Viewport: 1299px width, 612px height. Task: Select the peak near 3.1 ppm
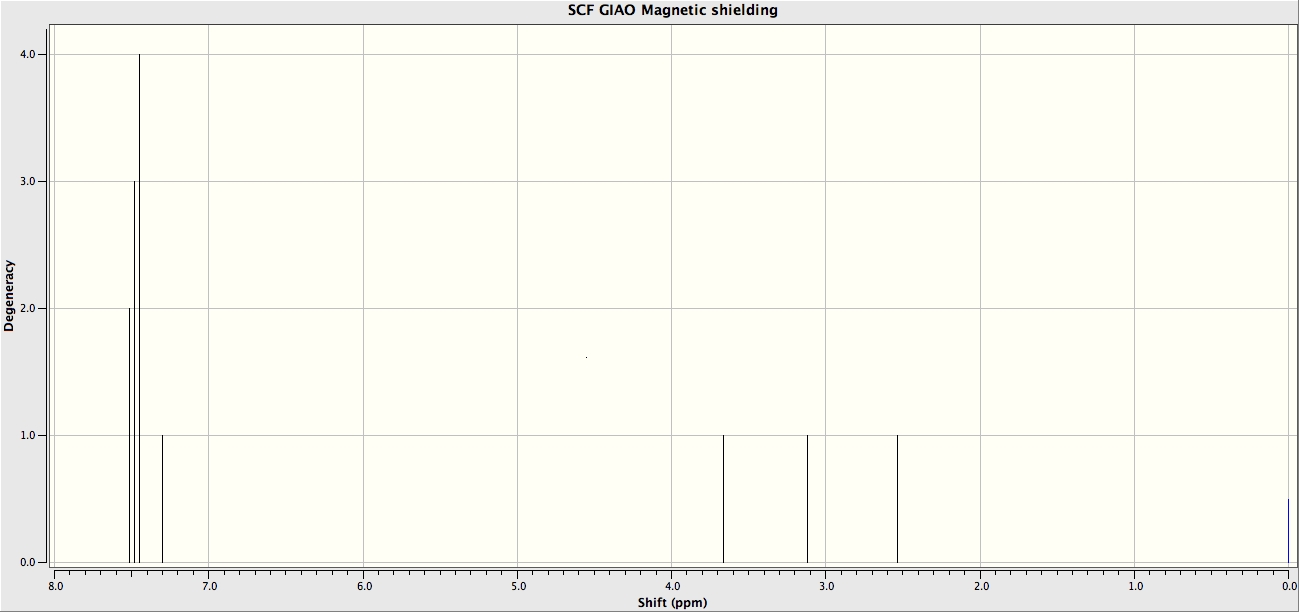coord(807,499)
